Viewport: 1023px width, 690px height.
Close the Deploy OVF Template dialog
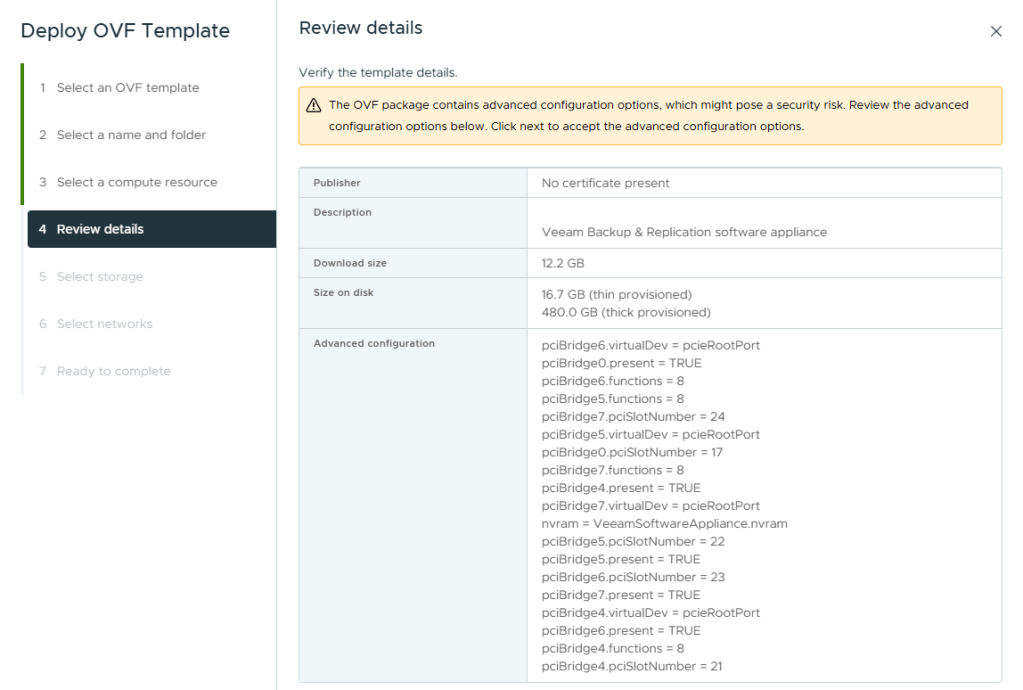pyautogui.click(x=995, y=32)
